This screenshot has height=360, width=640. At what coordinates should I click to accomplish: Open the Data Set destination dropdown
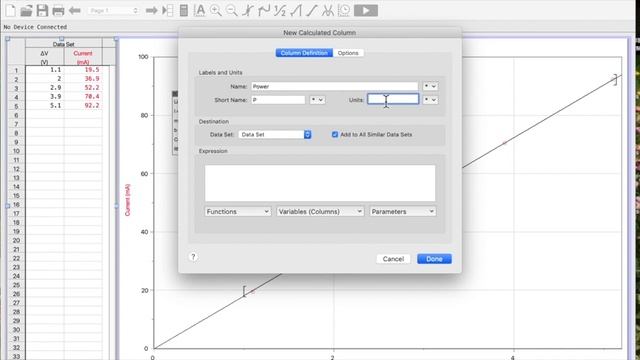pos(275,134)
